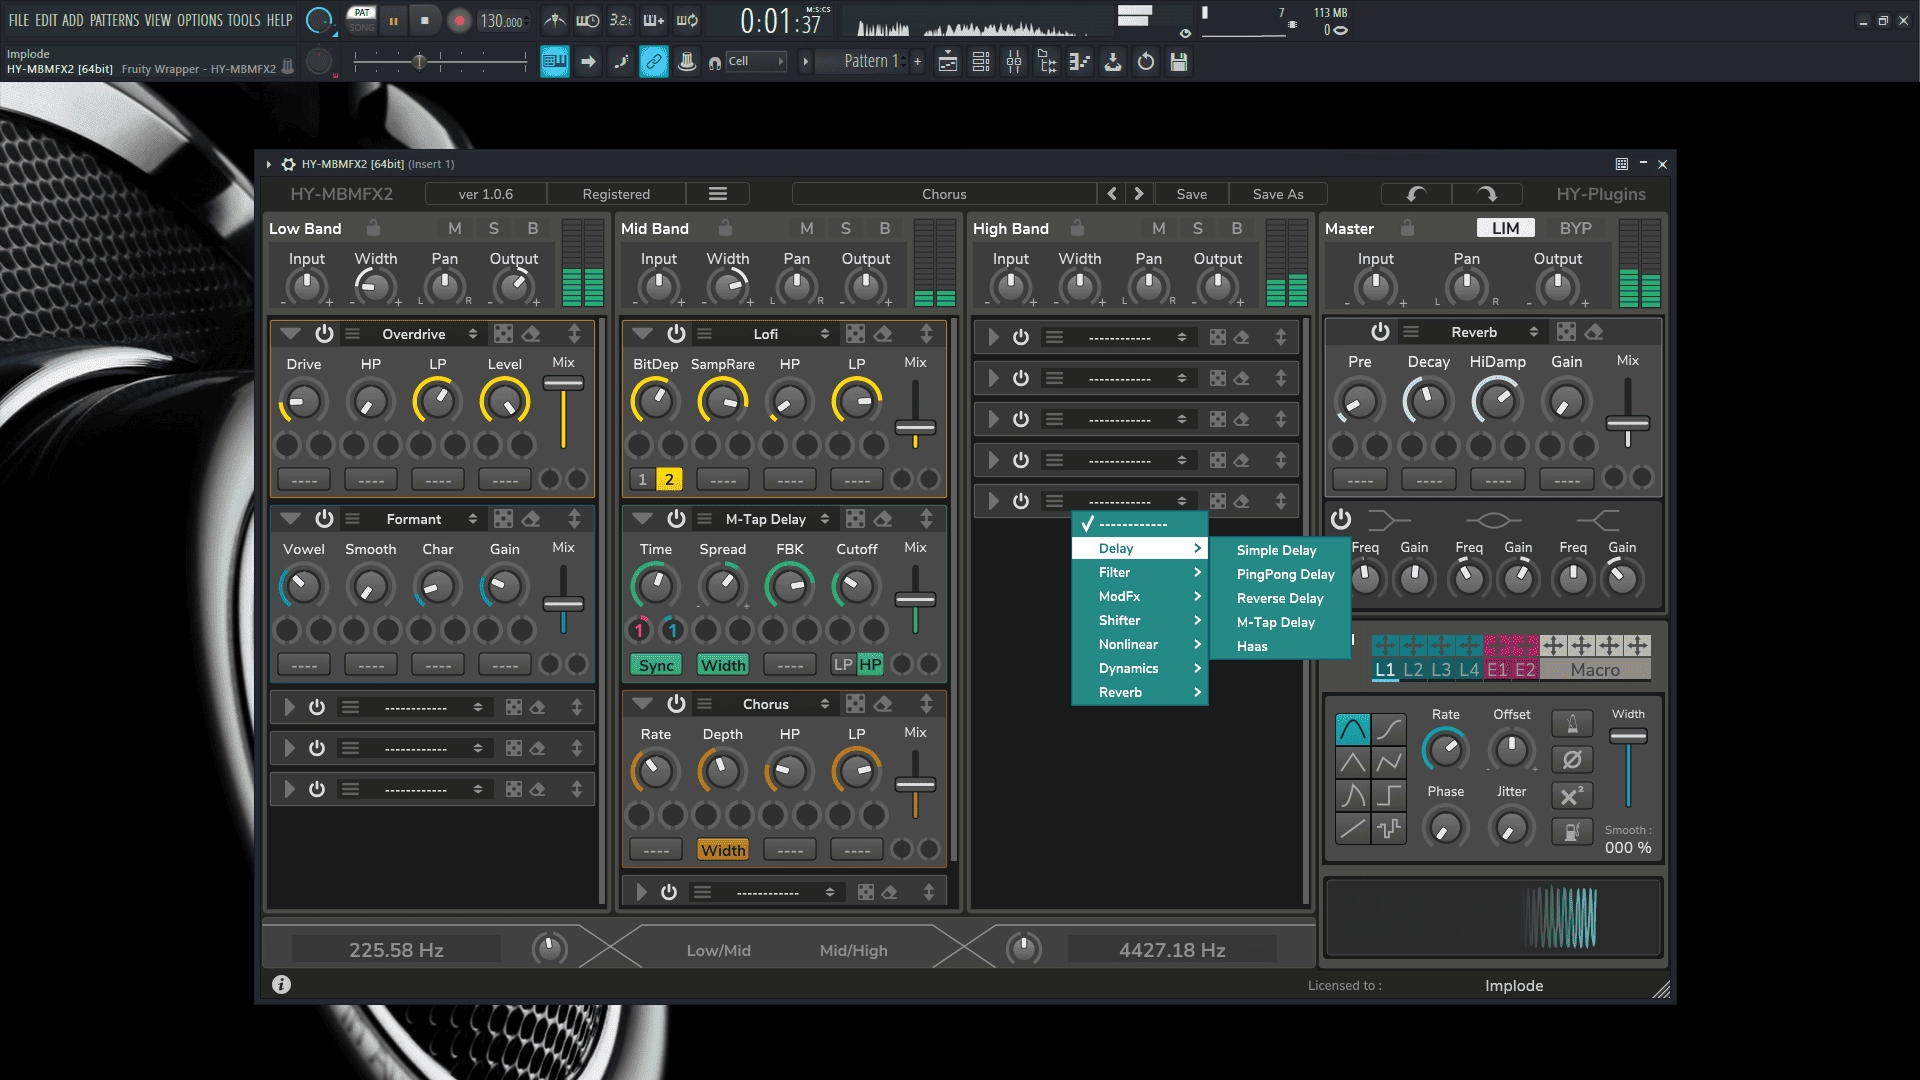
Task: Toggle Overdrive effect power button
Action: tap(324, 334)
